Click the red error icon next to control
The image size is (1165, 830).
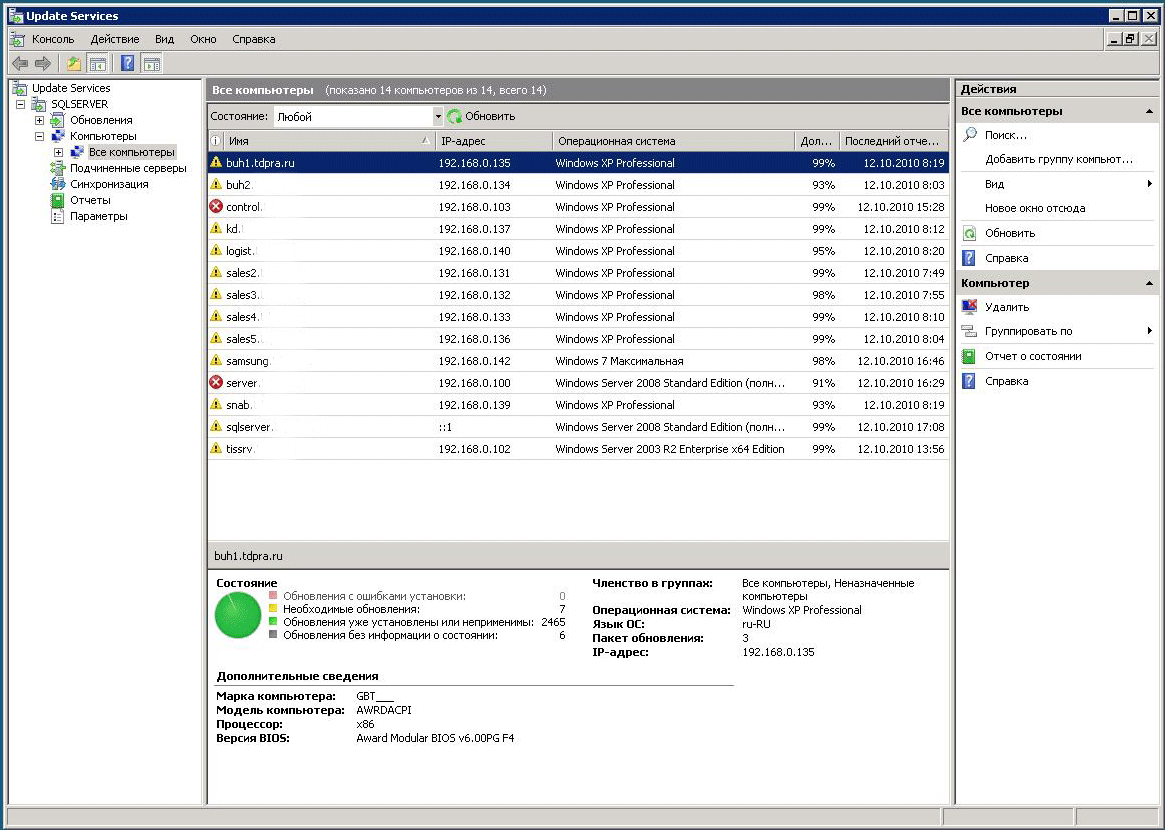tap(216, 207)
